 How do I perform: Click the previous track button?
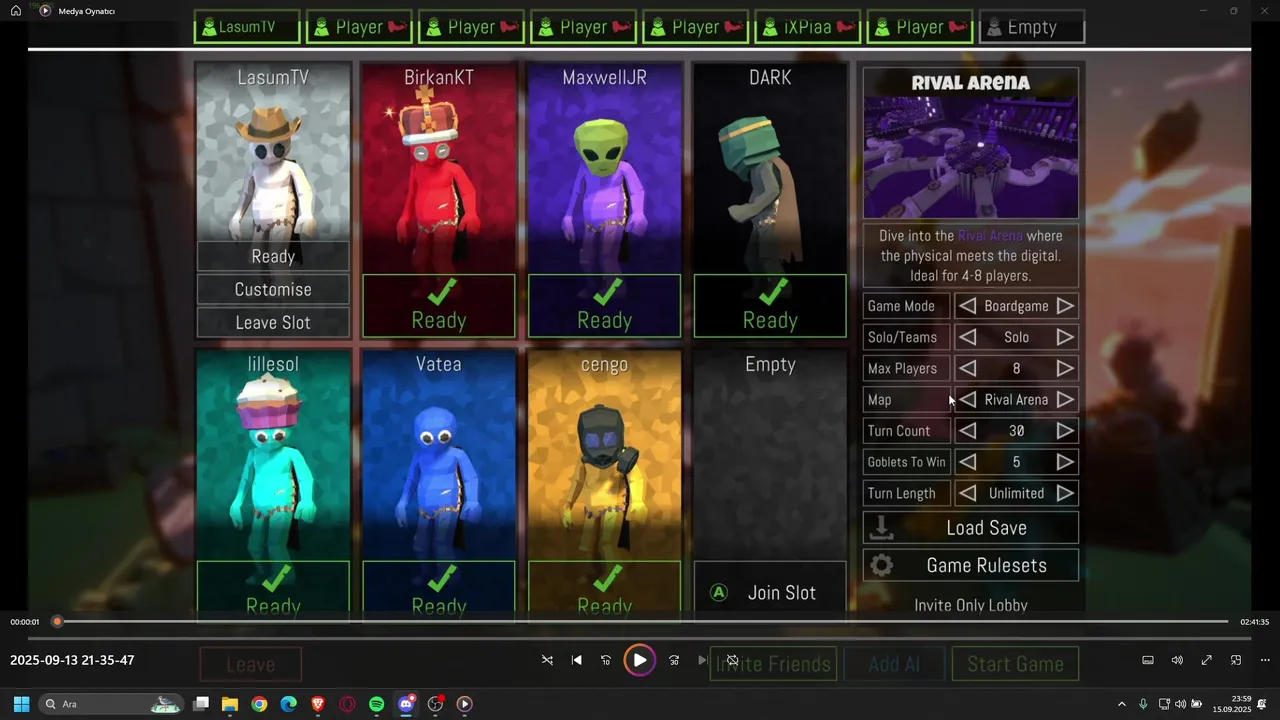pos(577,660)
